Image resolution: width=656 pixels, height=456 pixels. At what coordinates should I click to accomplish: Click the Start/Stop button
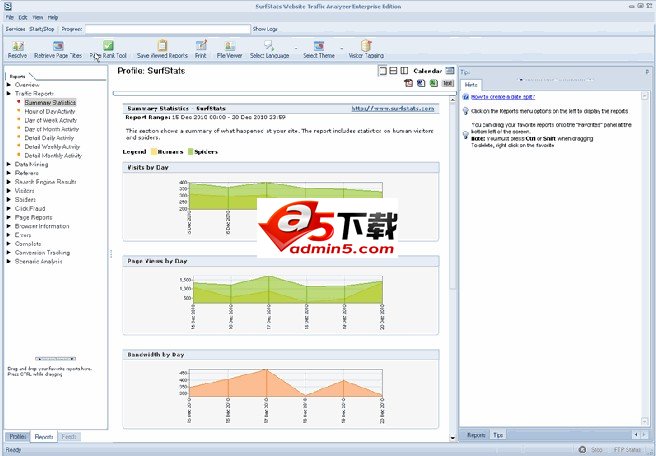point(42,29)
